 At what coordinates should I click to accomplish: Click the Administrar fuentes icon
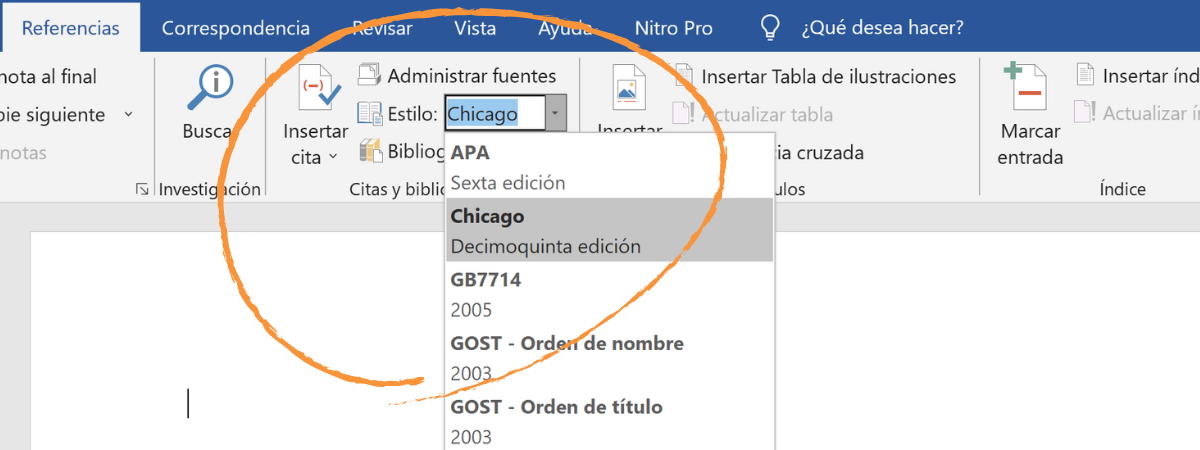pyautogui.click(x=370, y=76)
